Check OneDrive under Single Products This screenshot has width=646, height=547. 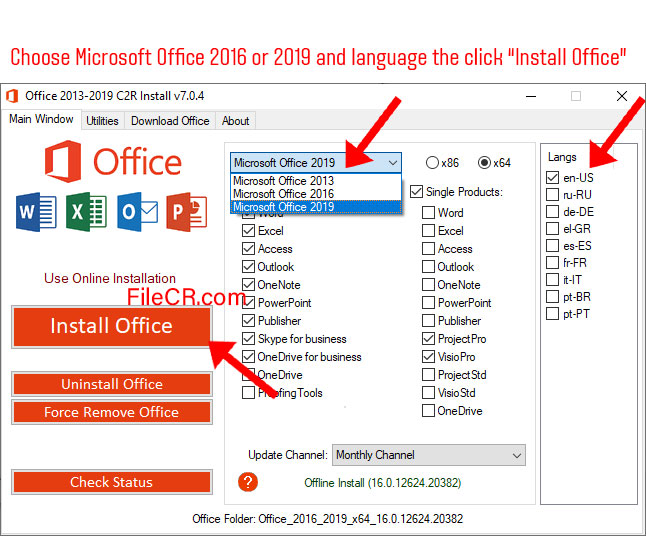(x=428, y=411)
